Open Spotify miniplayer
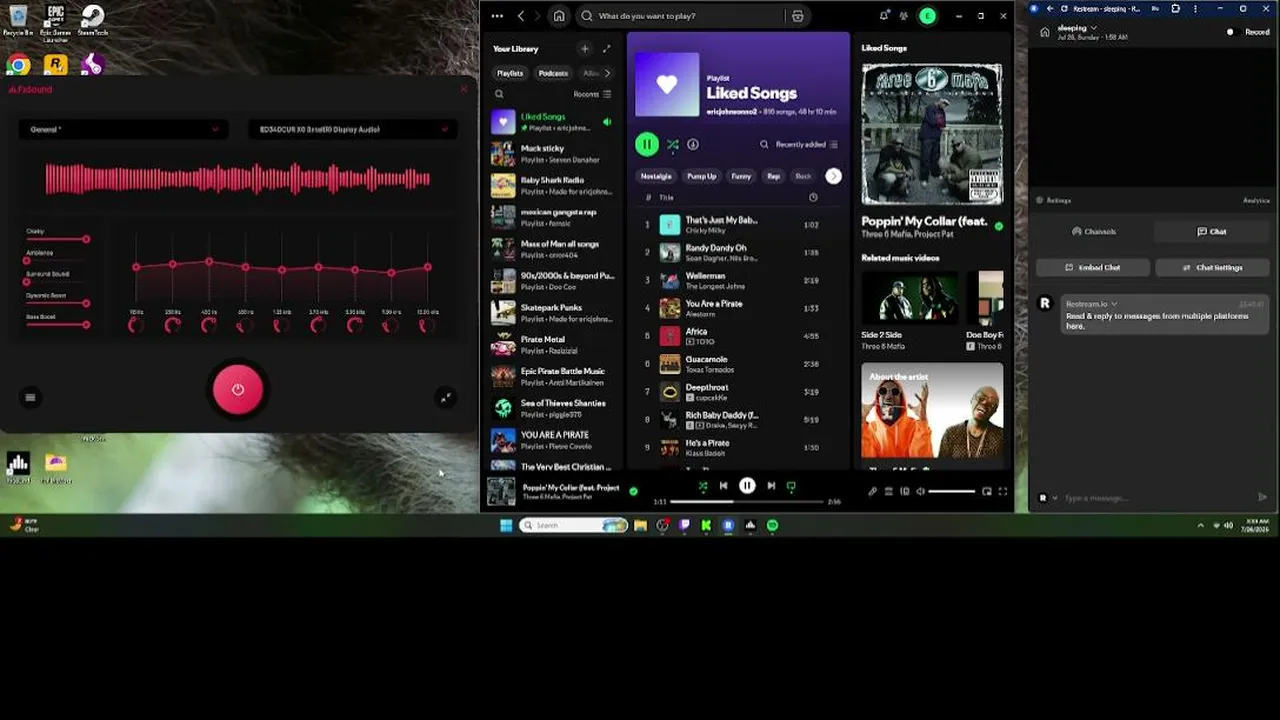Screen dimensions: 1280x720 987,491
